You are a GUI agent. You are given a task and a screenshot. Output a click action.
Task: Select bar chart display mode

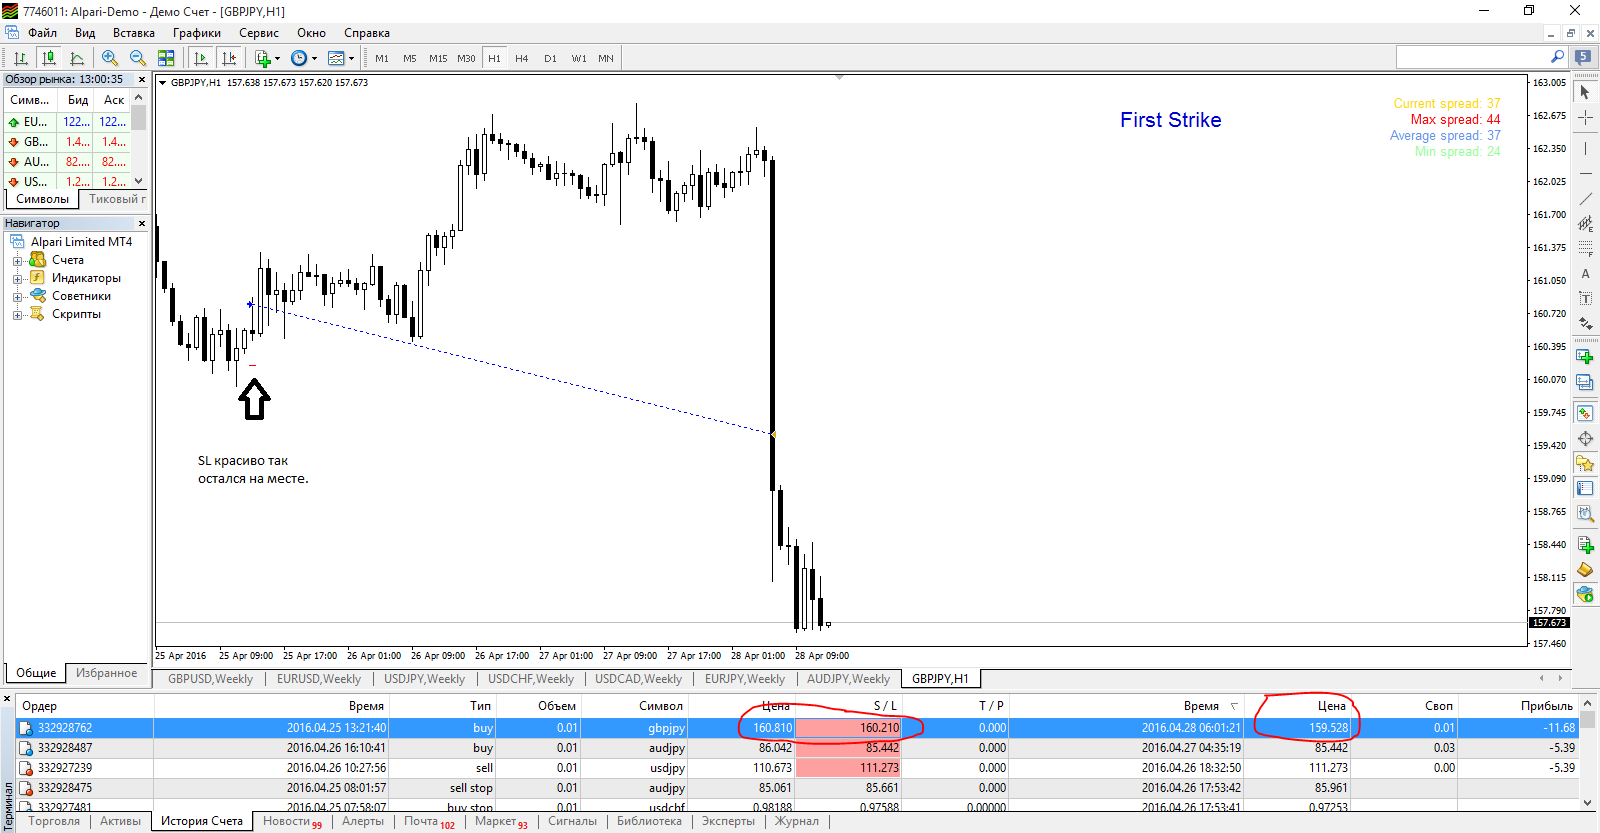20,58
